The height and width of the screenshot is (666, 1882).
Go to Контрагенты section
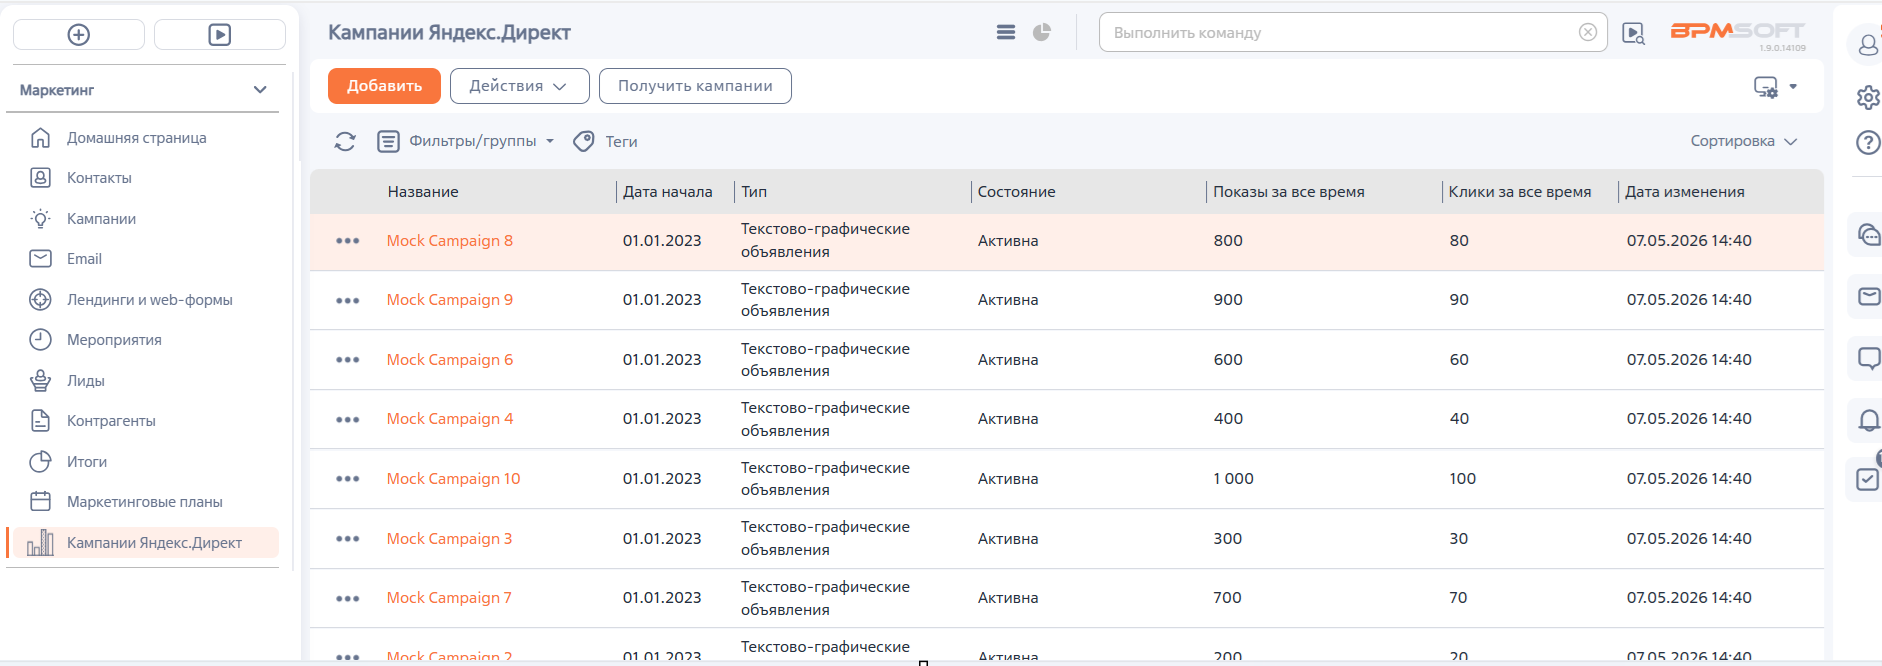pos(111,421)
